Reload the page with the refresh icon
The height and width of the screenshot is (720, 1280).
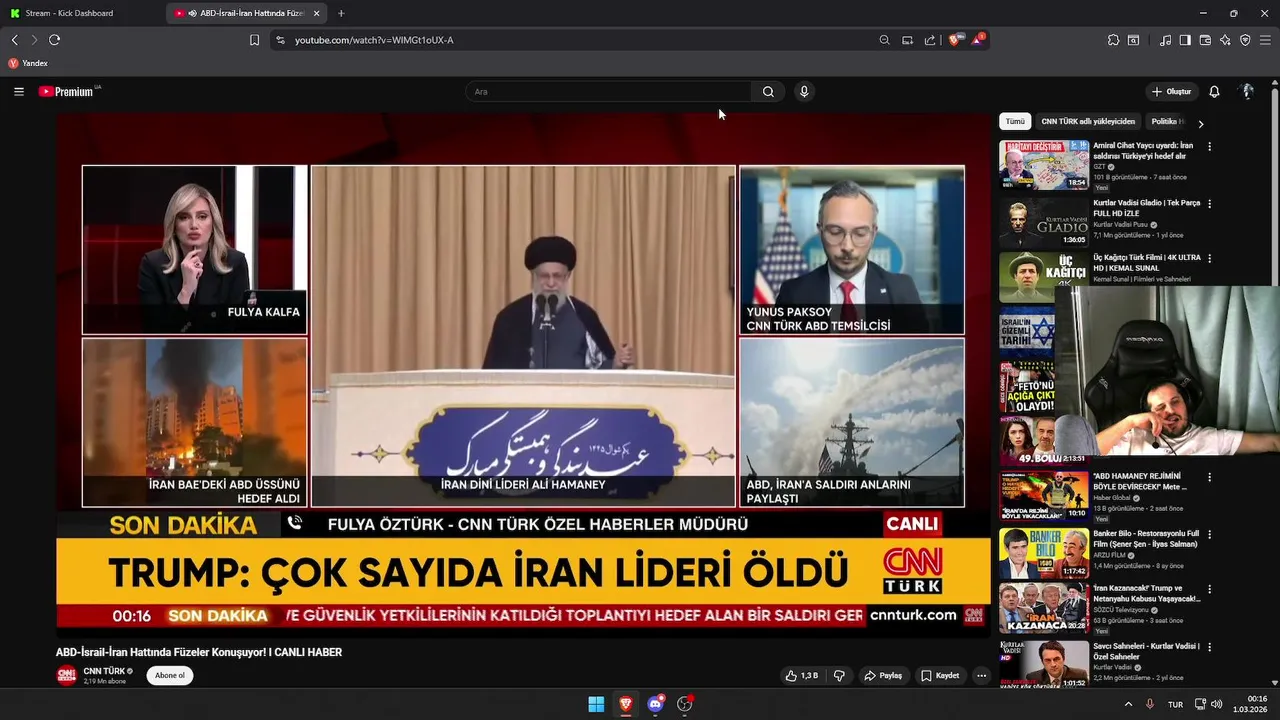[54, 40]
